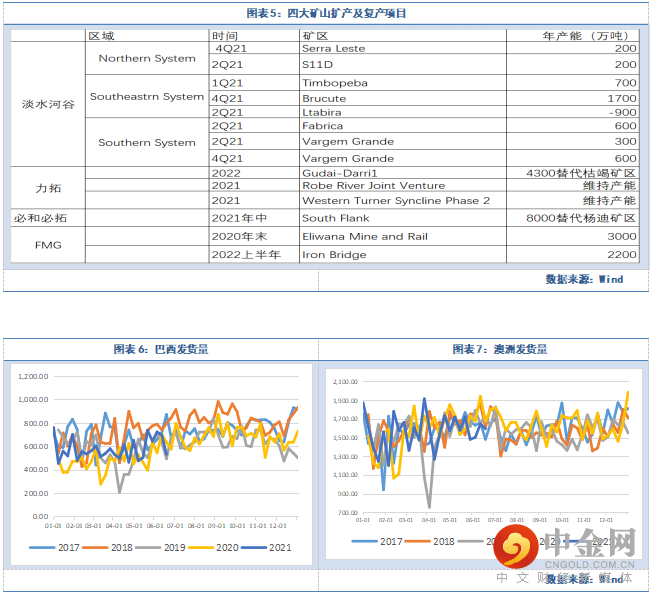This screenshot has width=650, height=596.
Task: Select the 淡水河谷 region cell
Action: point(47,104)
